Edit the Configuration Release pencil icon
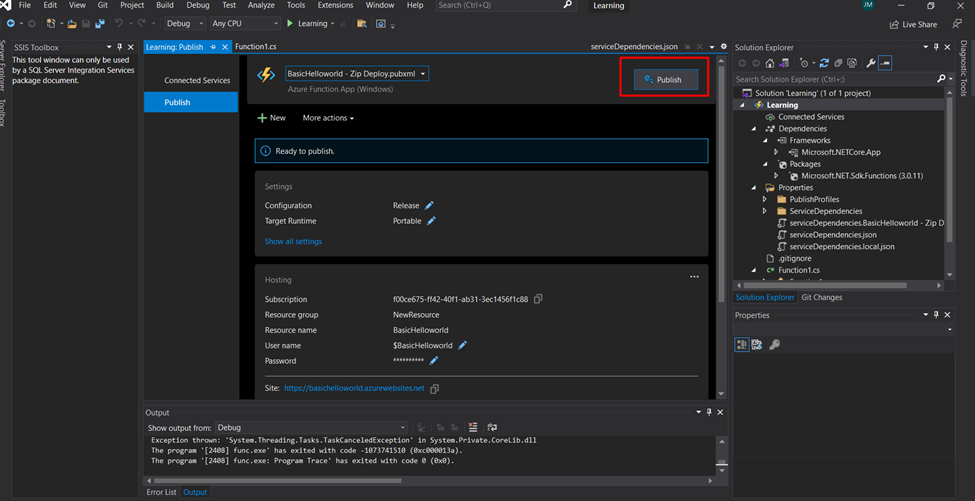 pos(429,206)
